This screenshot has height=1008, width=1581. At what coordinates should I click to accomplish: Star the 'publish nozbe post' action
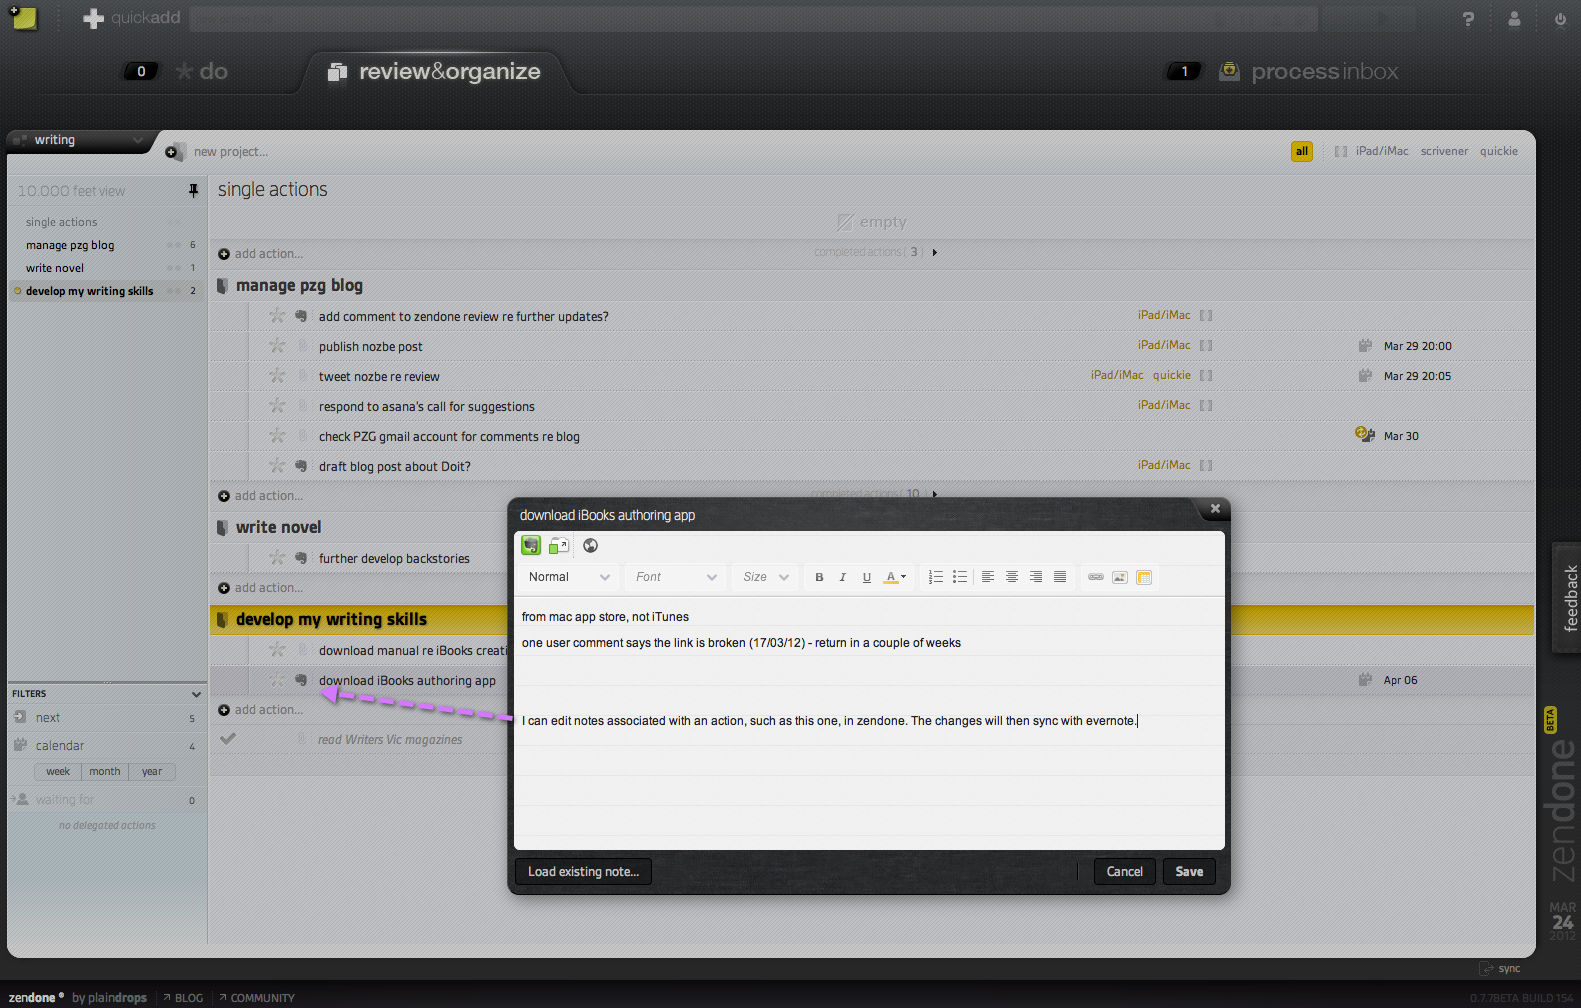277,346
